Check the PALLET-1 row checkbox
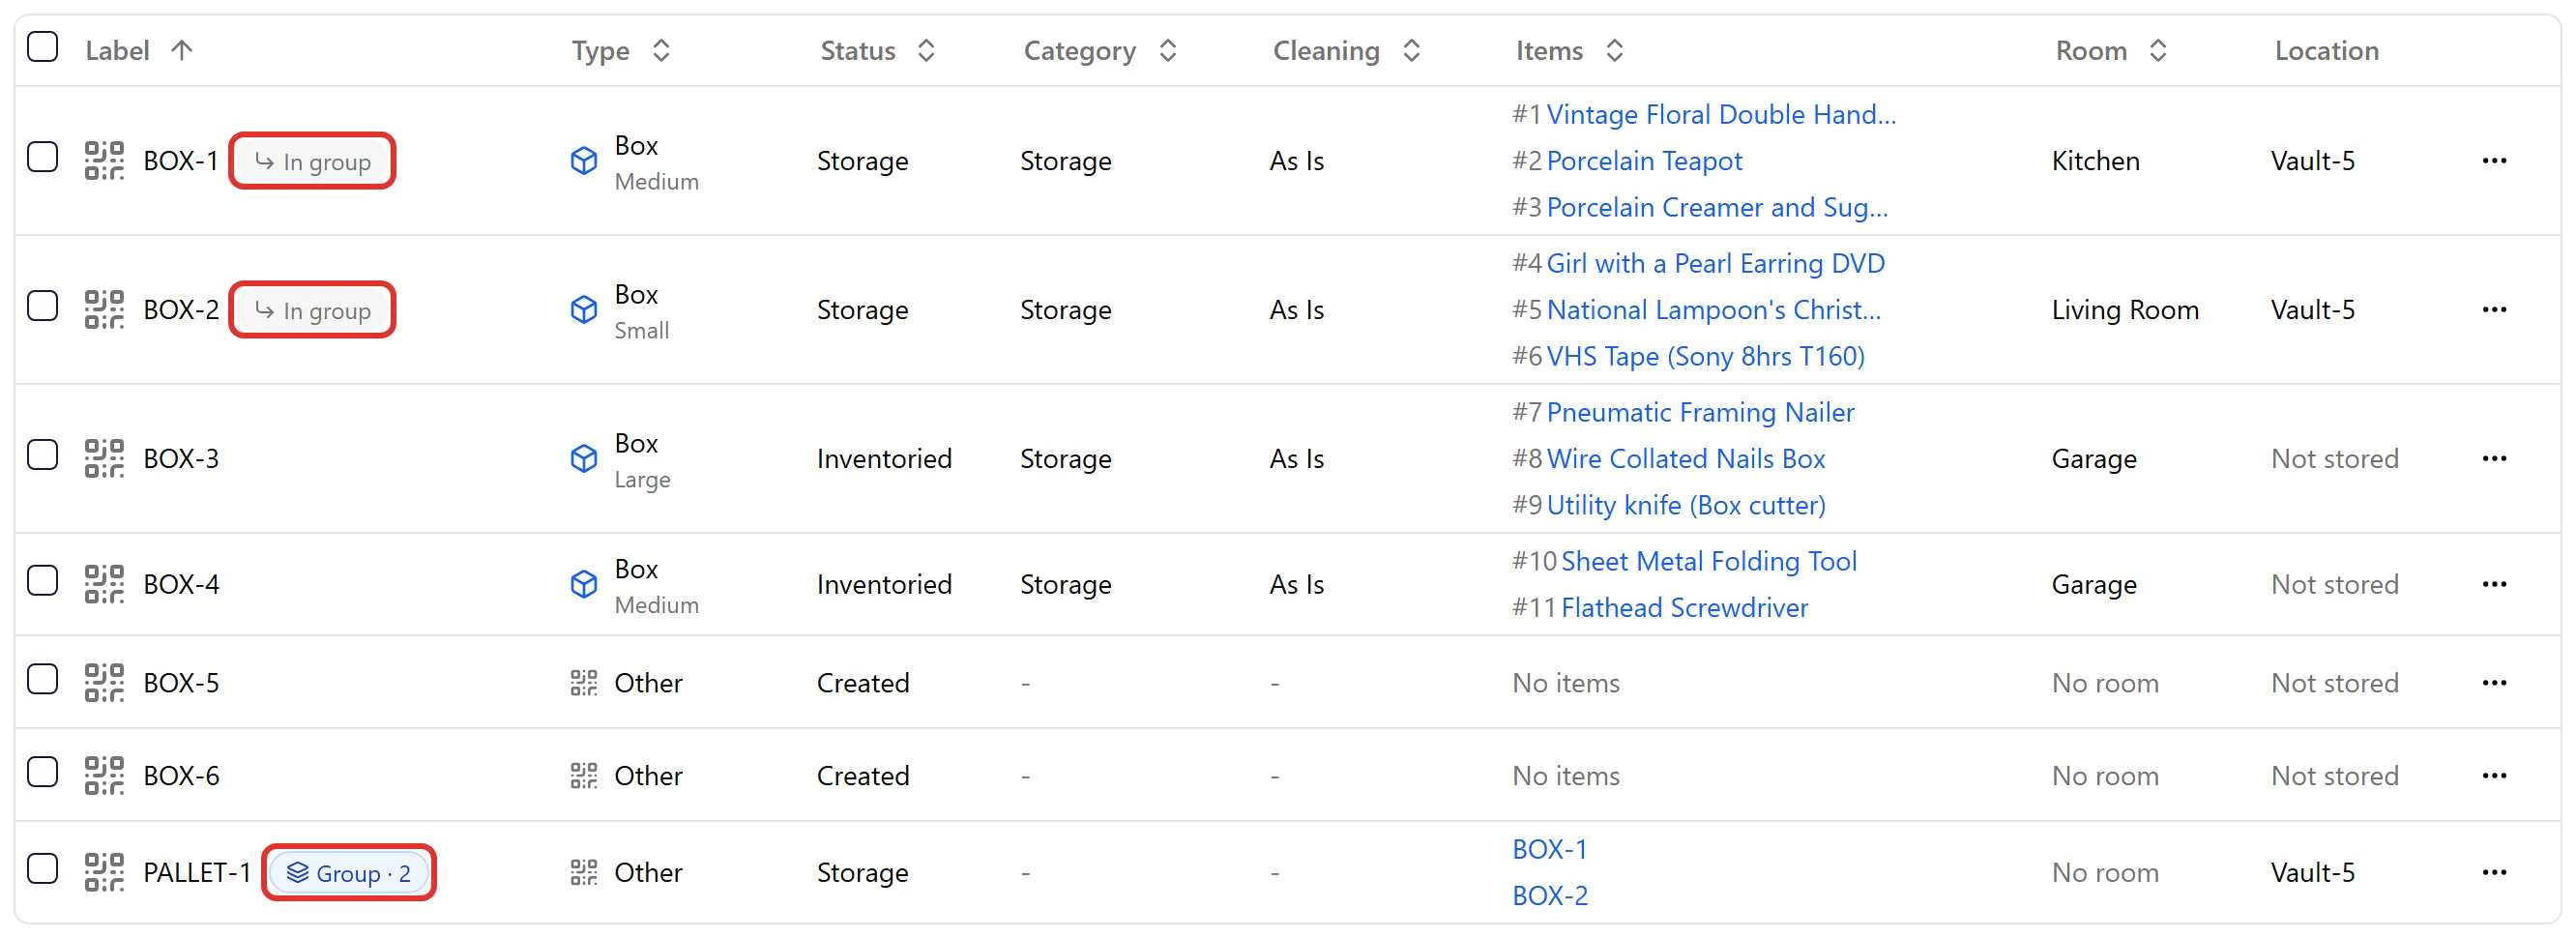 coord(42,869)
